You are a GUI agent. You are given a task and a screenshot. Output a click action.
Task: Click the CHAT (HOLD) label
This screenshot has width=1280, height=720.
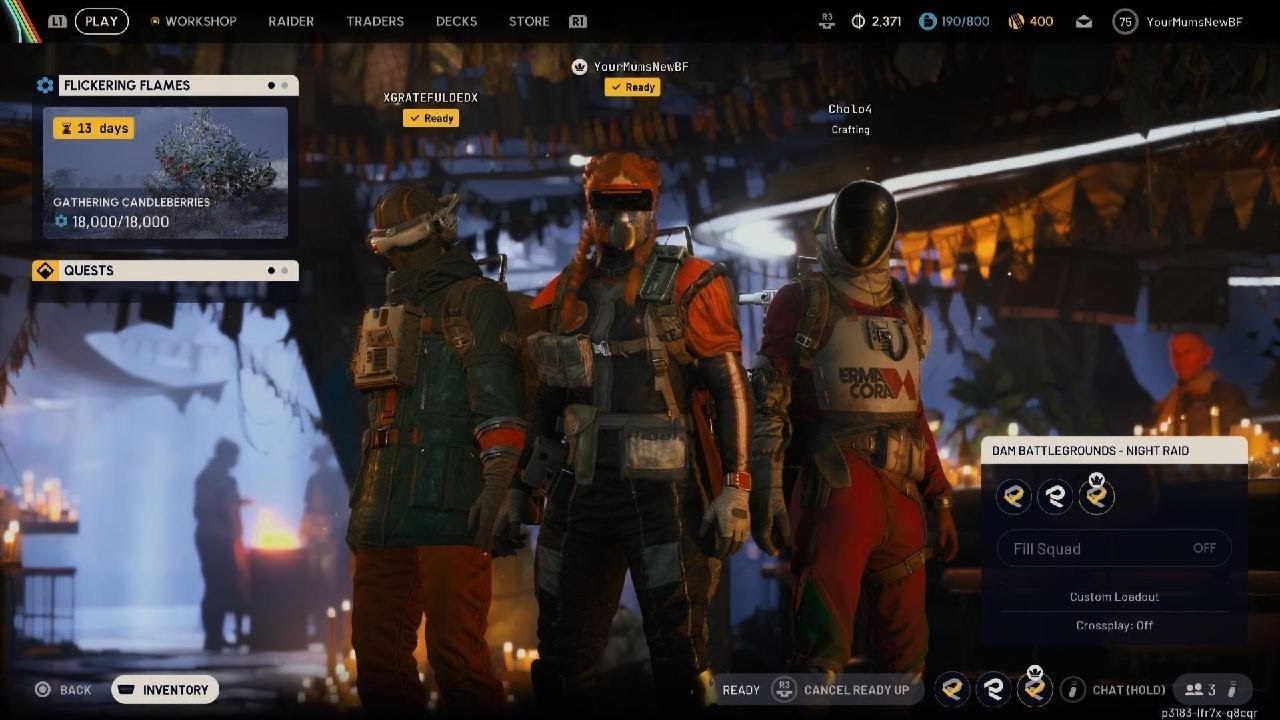click(x=1128, y=690)
